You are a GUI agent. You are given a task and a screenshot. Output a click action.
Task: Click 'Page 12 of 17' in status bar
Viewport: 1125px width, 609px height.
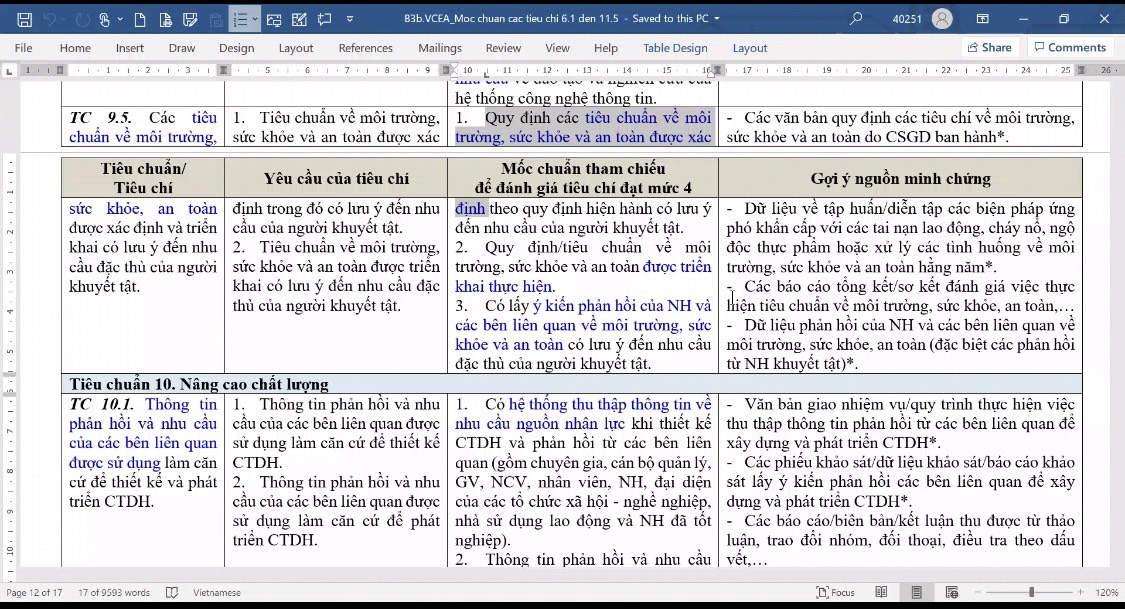34,593
